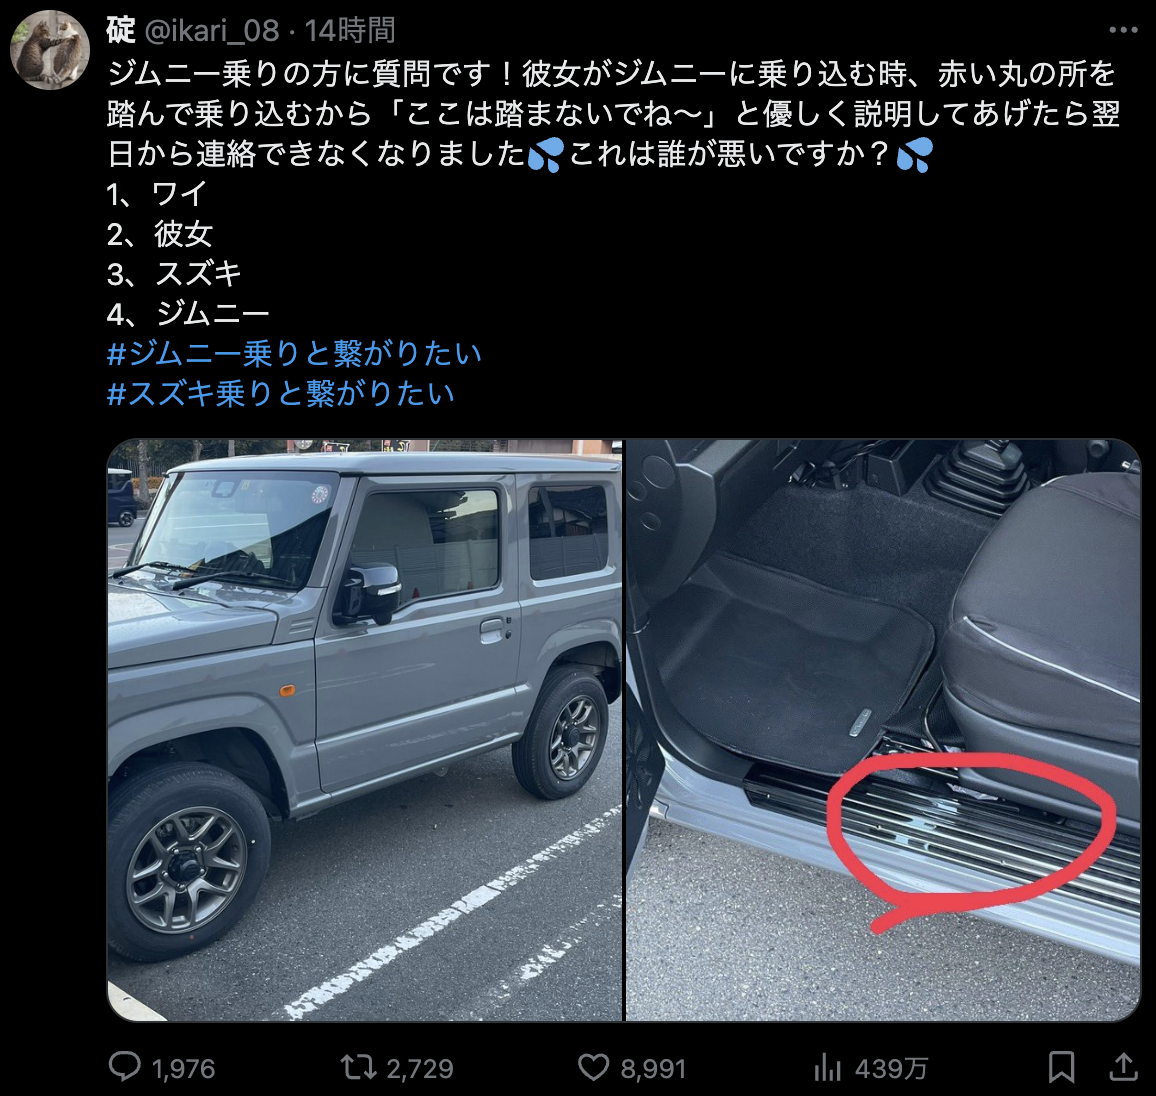Open the door sill interior photo
Image resolution: width=1156 pixels, height=1096 pixels.
[883, 730]
